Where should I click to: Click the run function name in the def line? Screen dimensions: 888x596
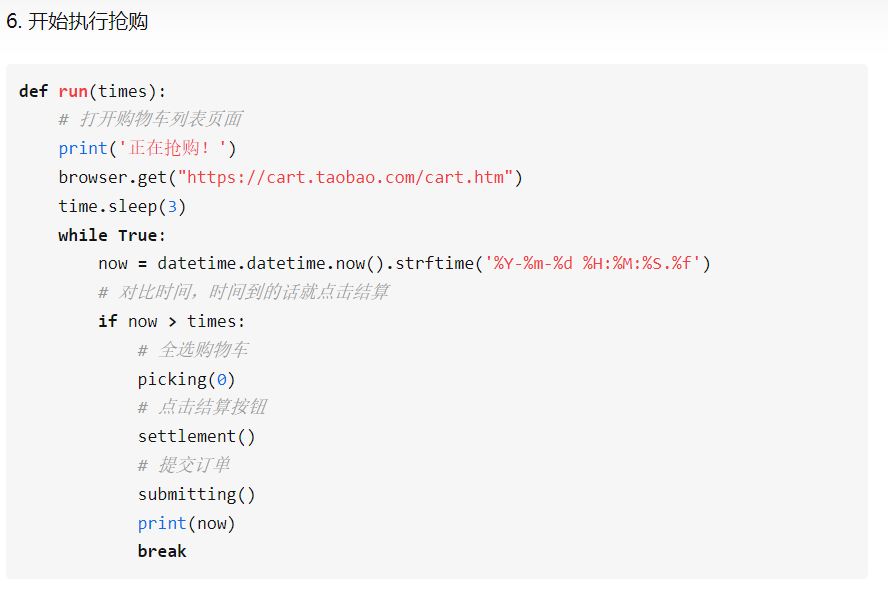[x=73, y=91]
